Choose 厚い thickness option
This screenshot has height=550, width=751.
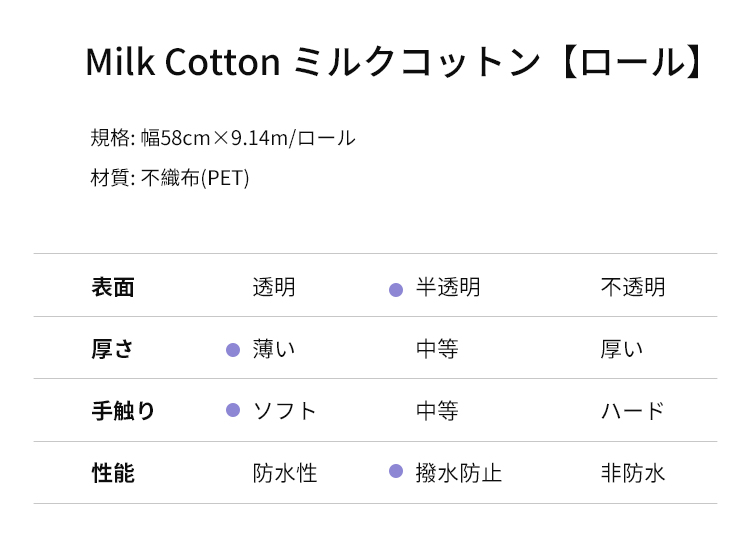[x=622, y=349]
